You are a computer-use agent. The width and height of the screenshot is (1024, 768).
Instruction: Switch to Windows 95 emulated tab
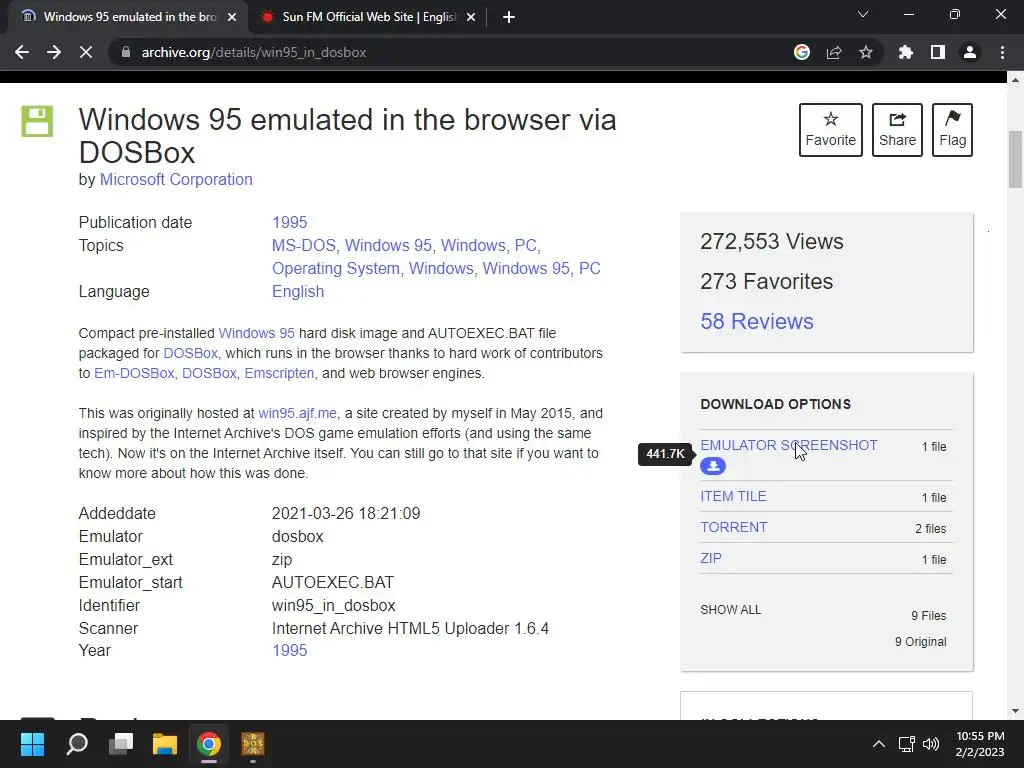[128, 17]
